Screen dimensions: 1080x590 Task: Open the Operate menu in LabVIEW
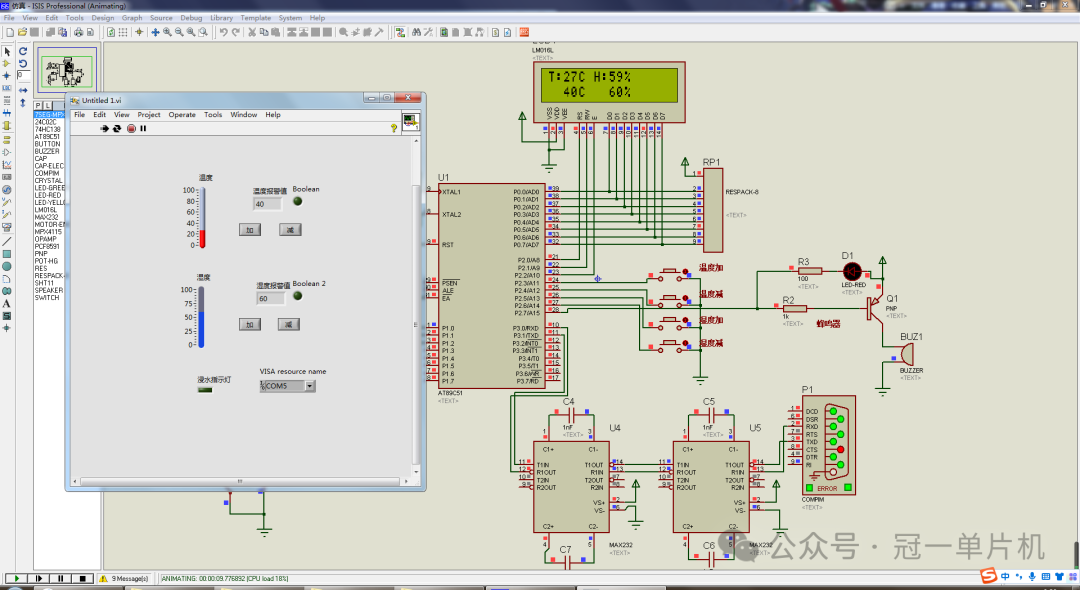(x=182, y=114)
